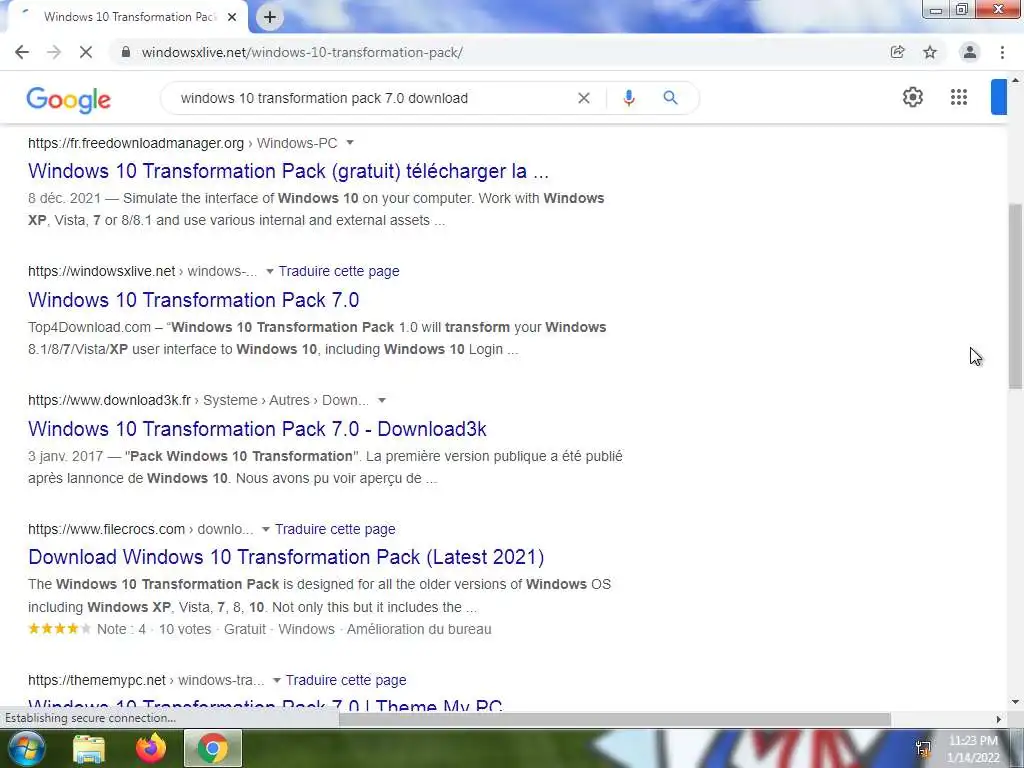This screenshot has height=768, width=1024.
Task: Submit search with magnifier icon
Action: tap(670, 98)
